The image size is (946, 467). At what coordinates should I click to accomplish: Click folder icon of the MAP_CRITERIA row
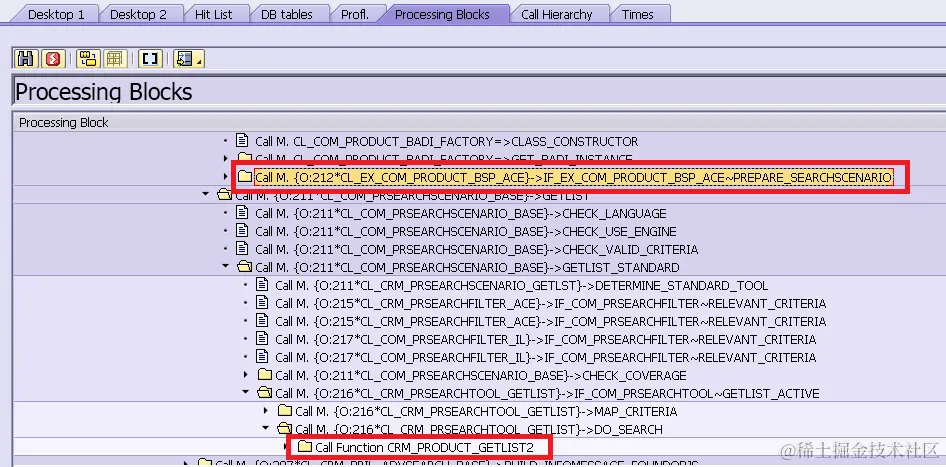click(x=285, y=411)
